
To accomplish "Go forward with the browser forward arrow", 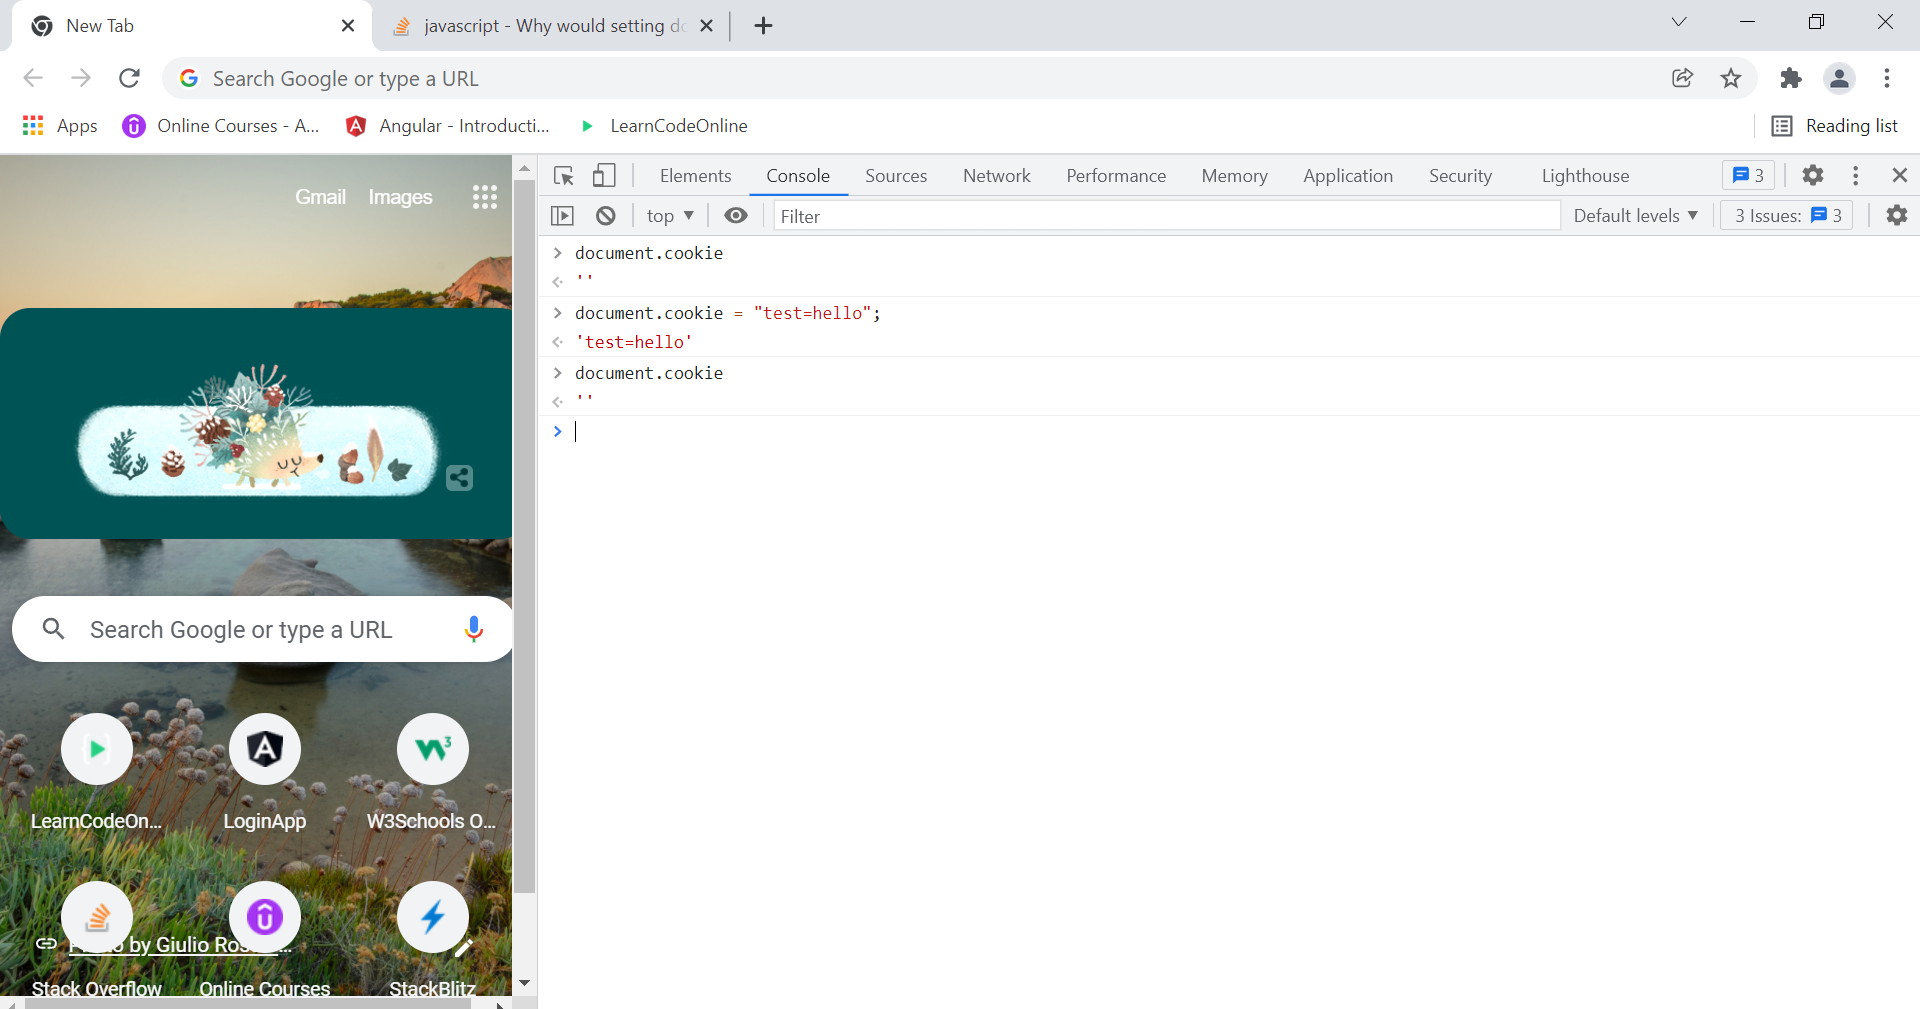I will (81, 78).
